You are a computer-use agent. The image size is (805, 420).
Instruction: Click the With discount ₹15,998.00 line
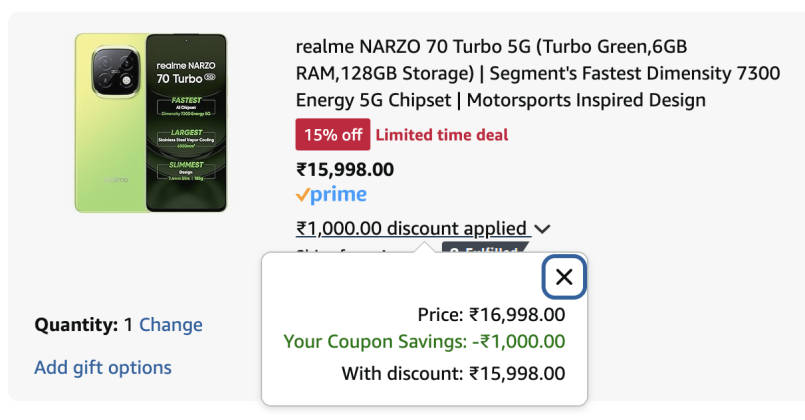click(x=453, y=374)
